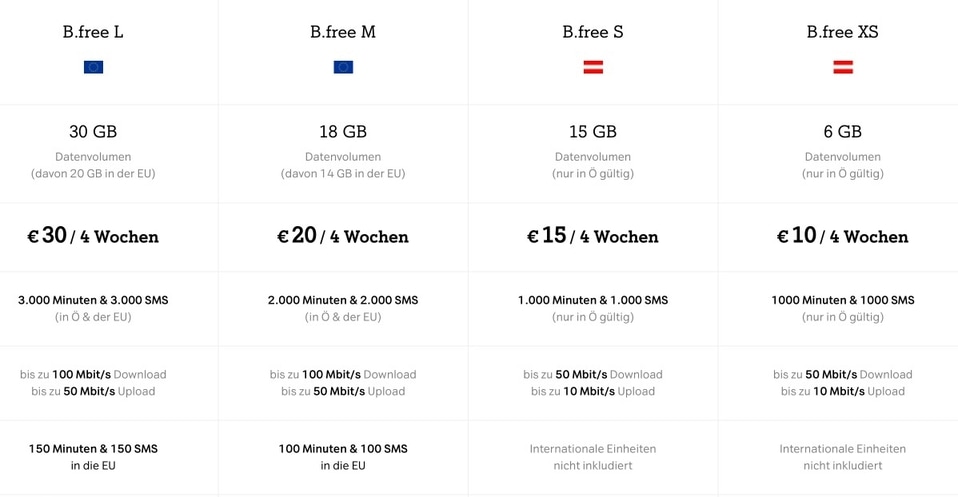Choose the €30 / 4 Wochen price
This screenshot has width=958, height=497.
[93, 236]
